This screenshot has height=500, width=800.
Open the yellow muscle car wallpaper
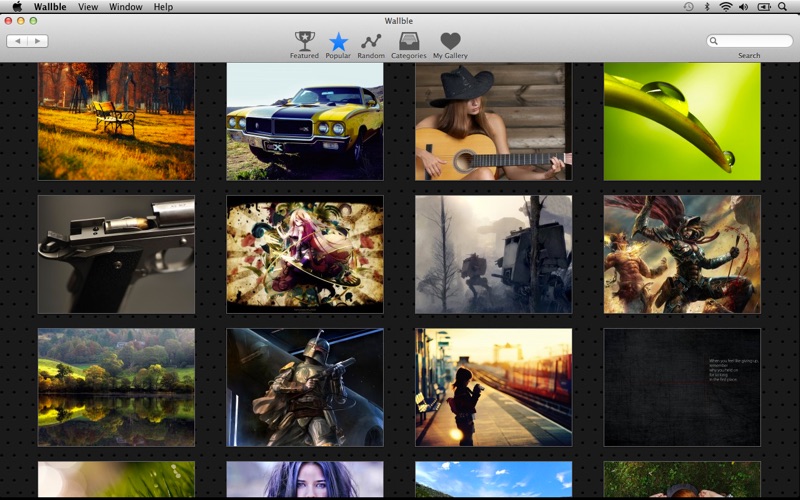click(305, 121)
